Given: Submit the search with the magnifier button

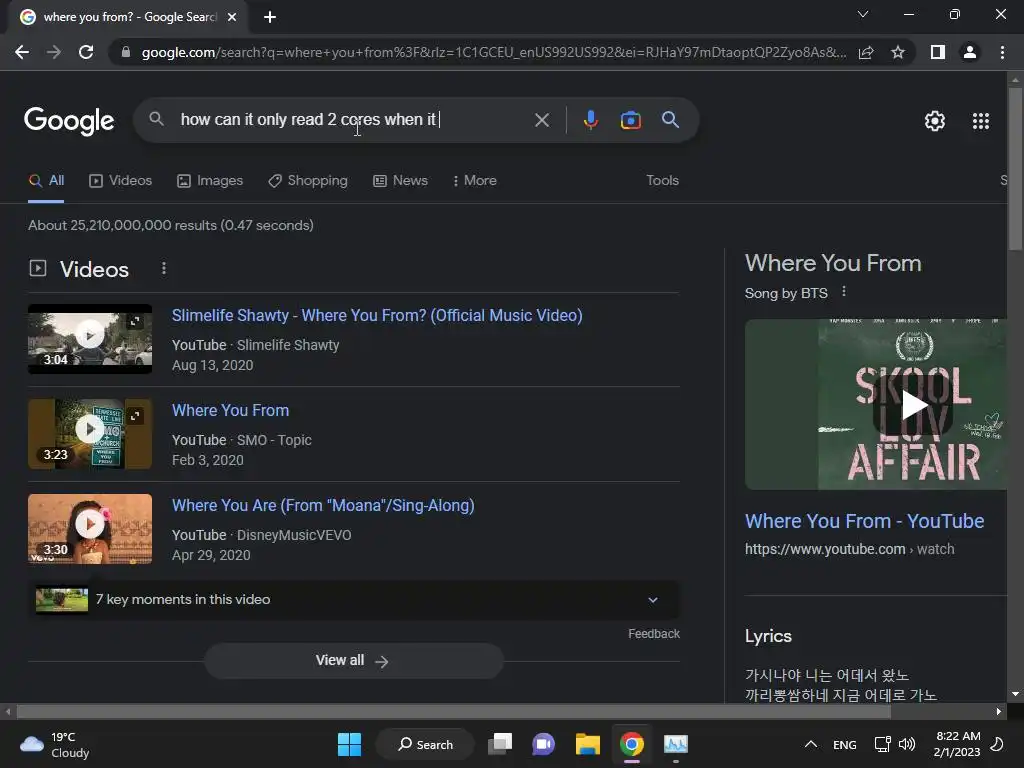Looking at the screenshot, I should (670, 120).
